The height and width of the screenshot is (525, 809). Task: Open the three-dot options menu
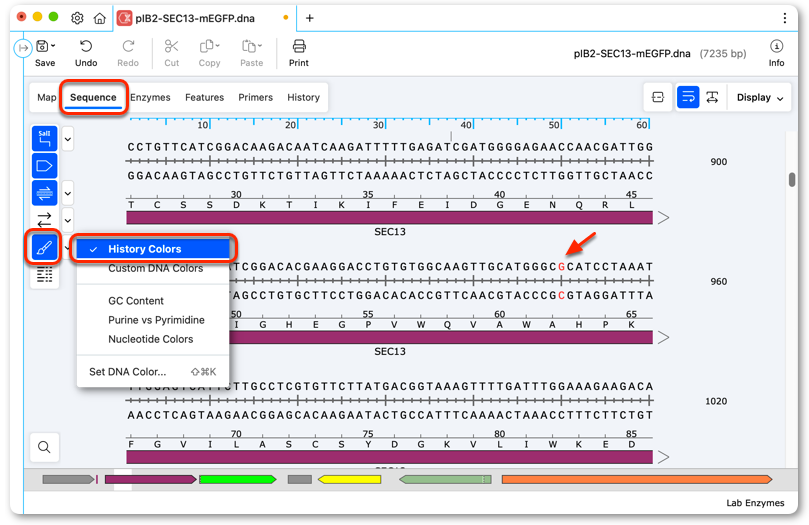pos(785,18)
